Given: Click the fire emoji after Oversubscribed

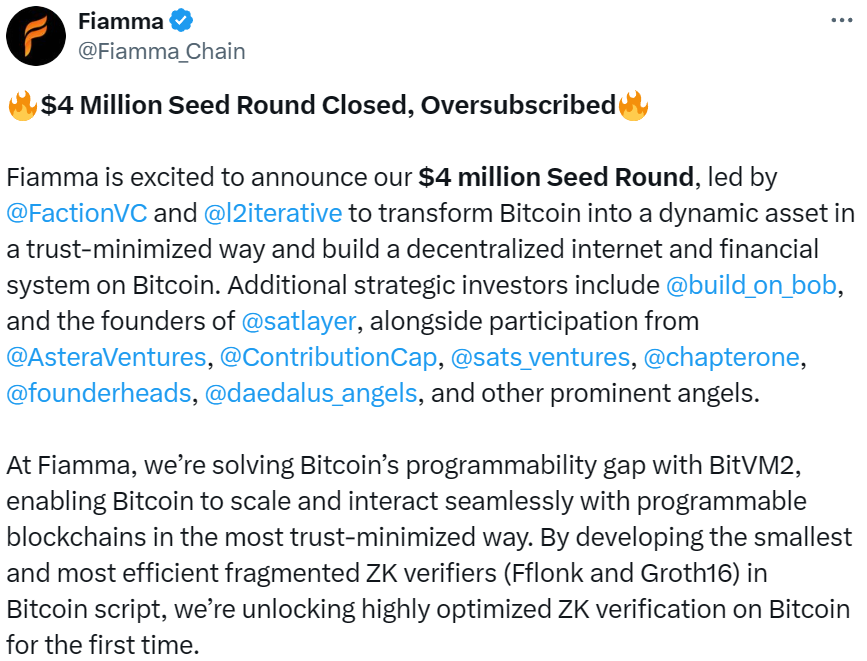Looking at the screenshot, I should click(633, 106).
